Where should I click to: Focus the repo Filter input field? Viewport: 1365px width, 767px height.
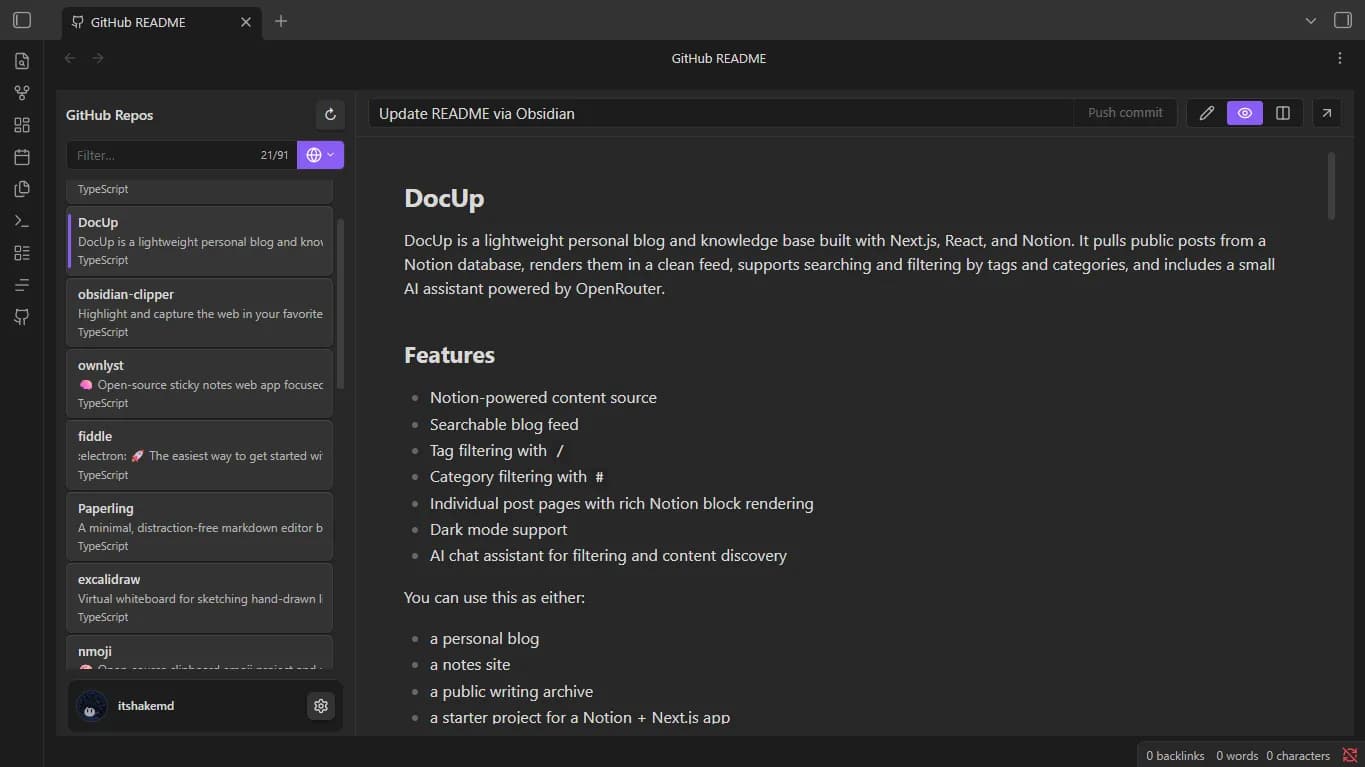(182, 155)
